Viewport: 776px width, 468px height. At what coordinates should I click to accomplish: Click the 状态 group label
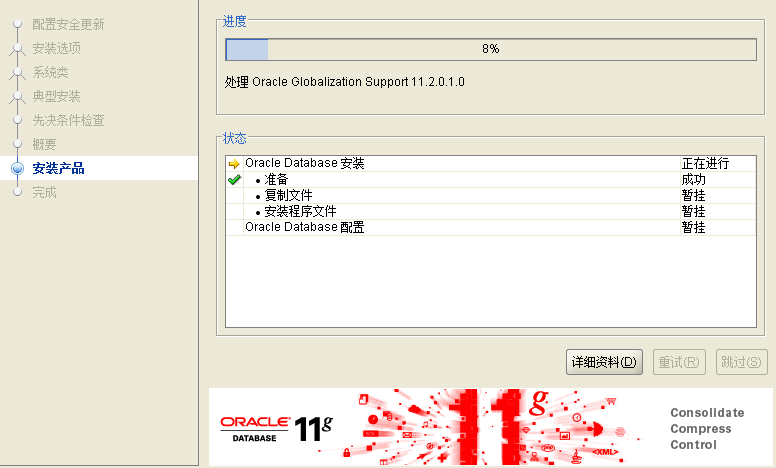click(235, 138)
